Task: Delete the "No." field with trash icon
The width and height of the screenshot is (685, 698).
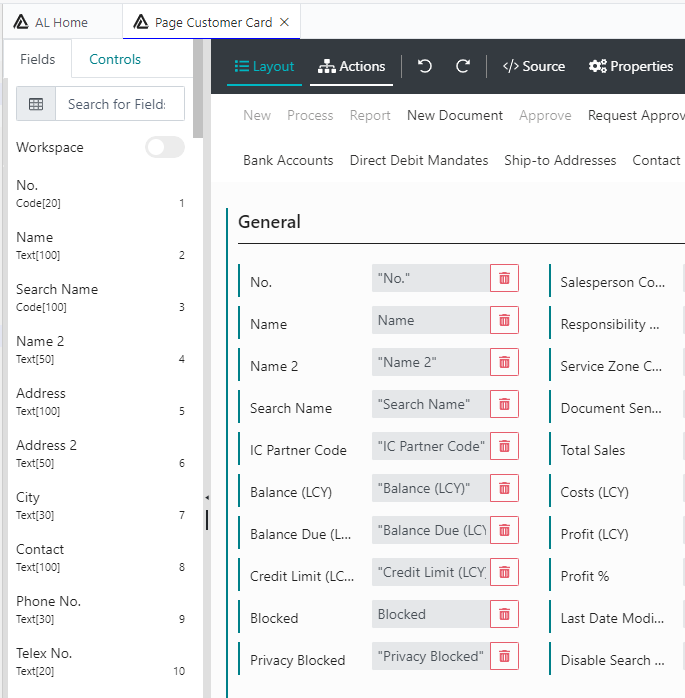Action: coord(504,279)
